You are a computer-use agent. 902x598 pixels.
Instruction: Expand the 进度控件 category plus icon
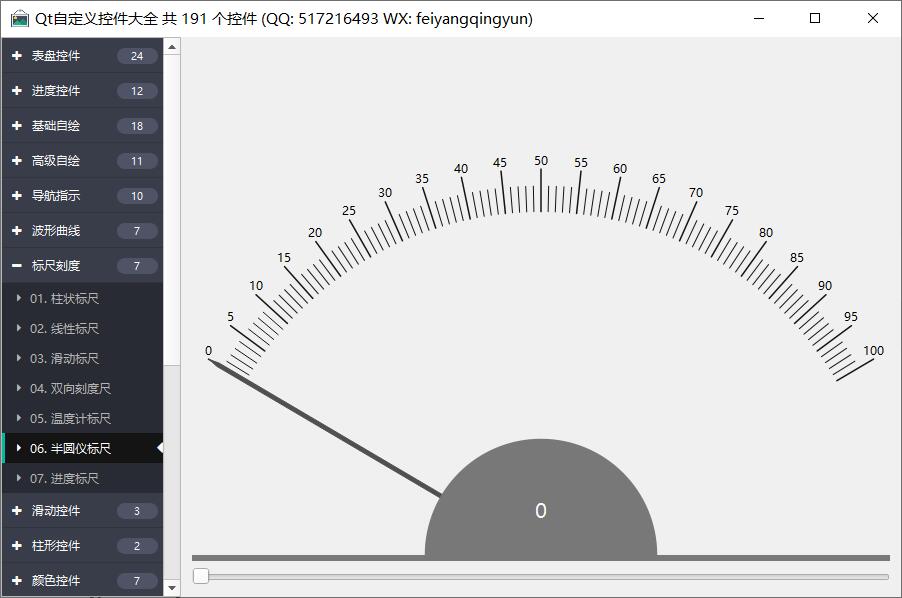tap(17, 91)
